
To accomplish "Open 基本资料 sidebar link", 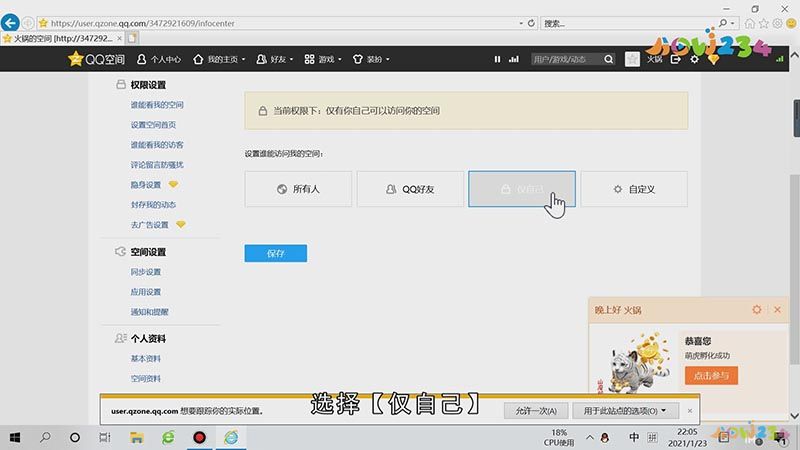I will [145, 359].
